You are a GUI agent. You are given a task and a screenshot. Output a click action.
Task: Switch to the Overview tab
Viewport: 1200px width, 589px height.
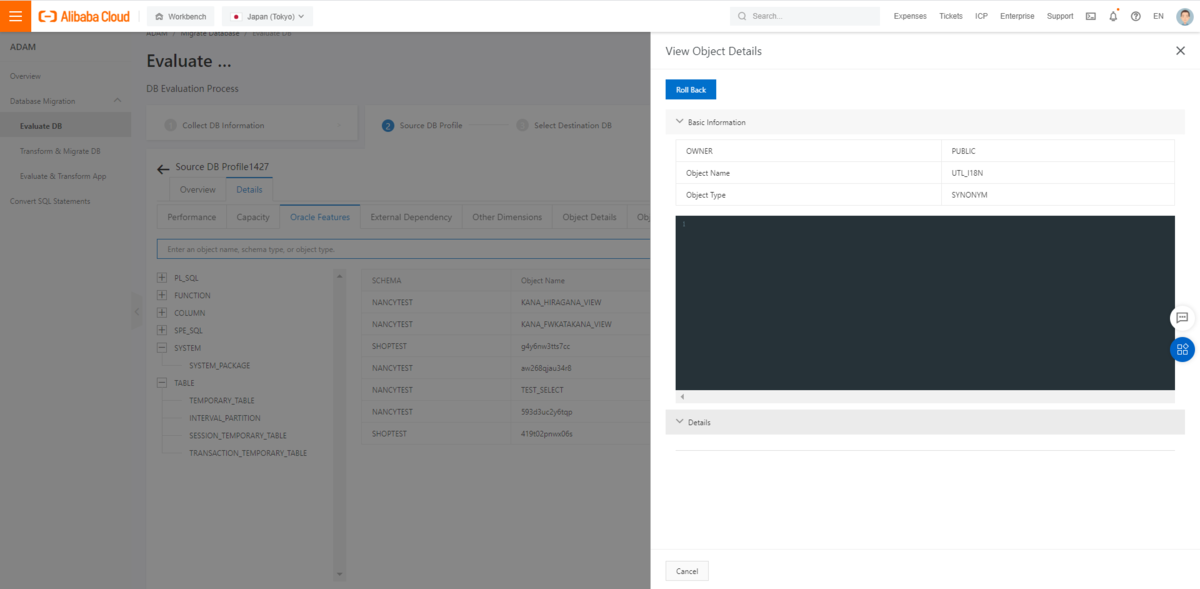point(197,189)
